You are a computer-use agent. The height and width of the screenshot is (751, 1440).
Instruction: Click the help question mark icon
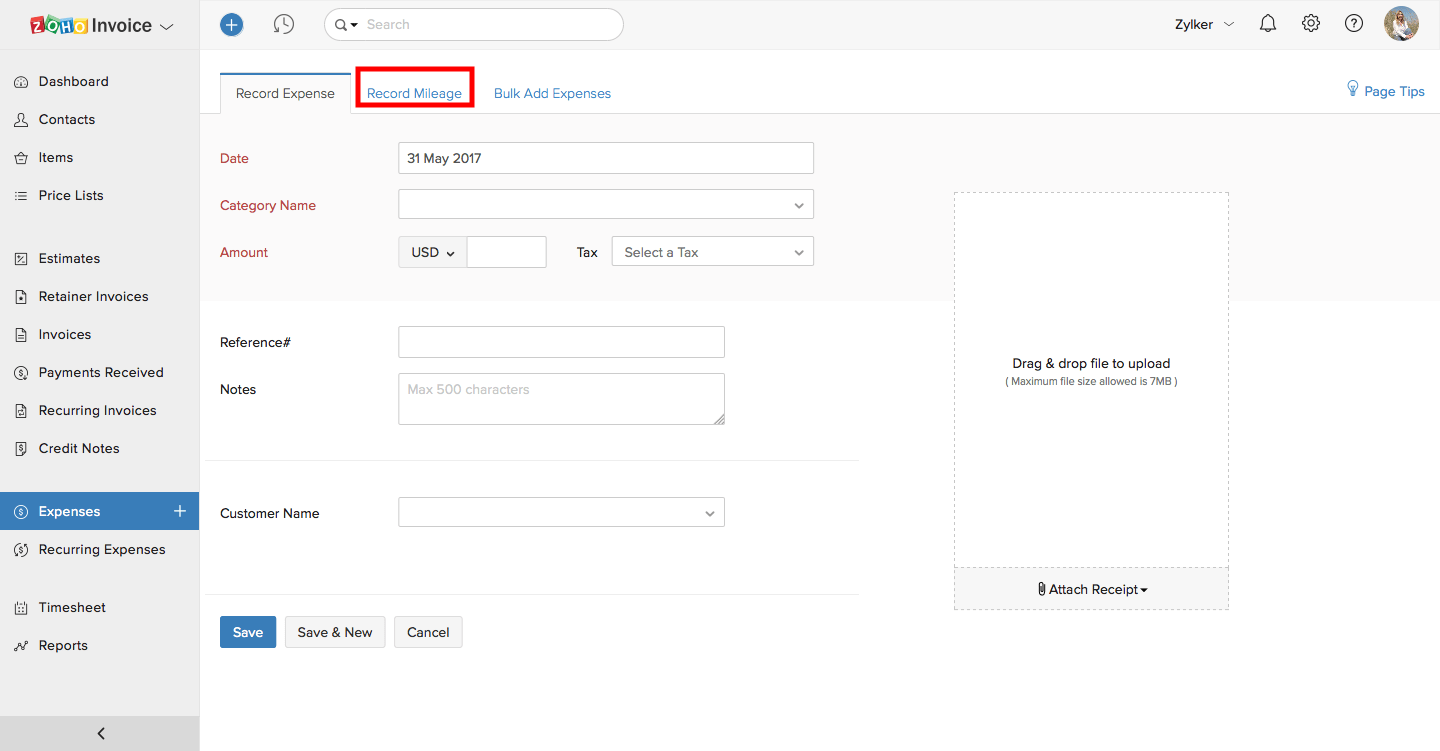click(1354, 24)
